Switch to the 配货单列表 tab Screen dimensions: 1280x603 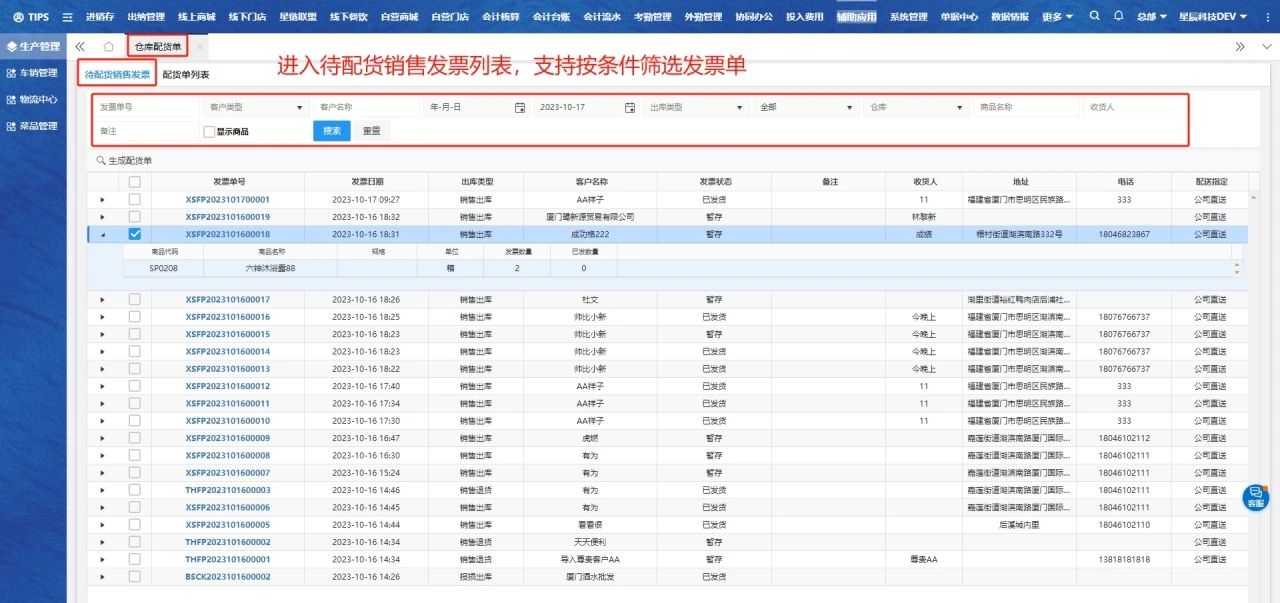pos(186,75)
